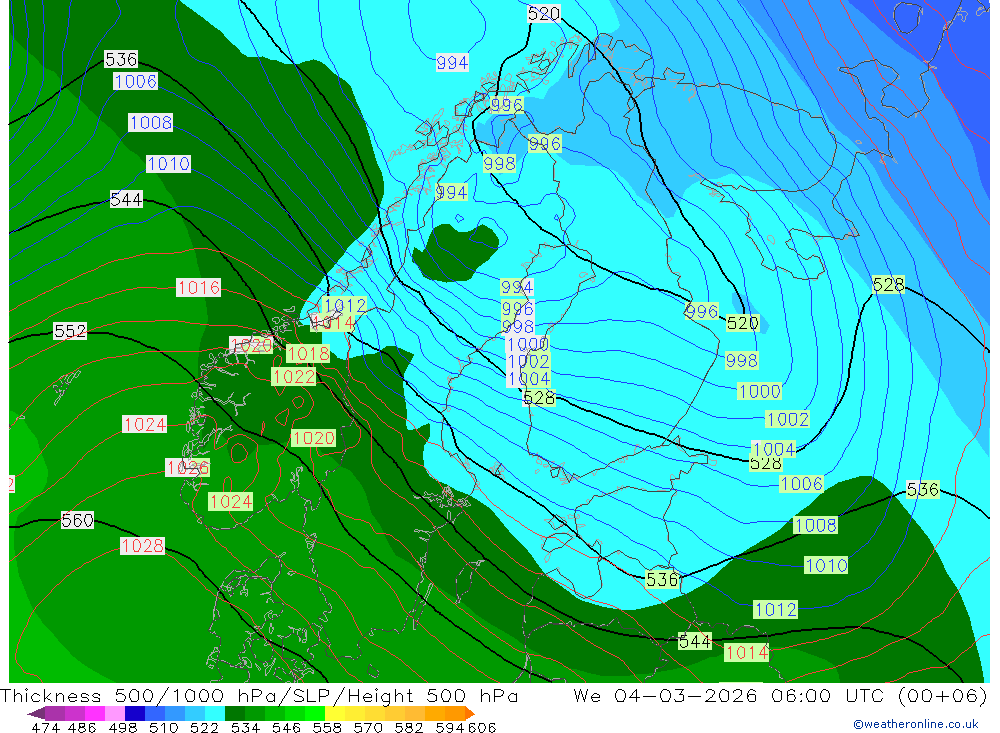Pick the darkest green legend swatch above 534
This screenshot has height=733, width=1000.
point(235,713)
